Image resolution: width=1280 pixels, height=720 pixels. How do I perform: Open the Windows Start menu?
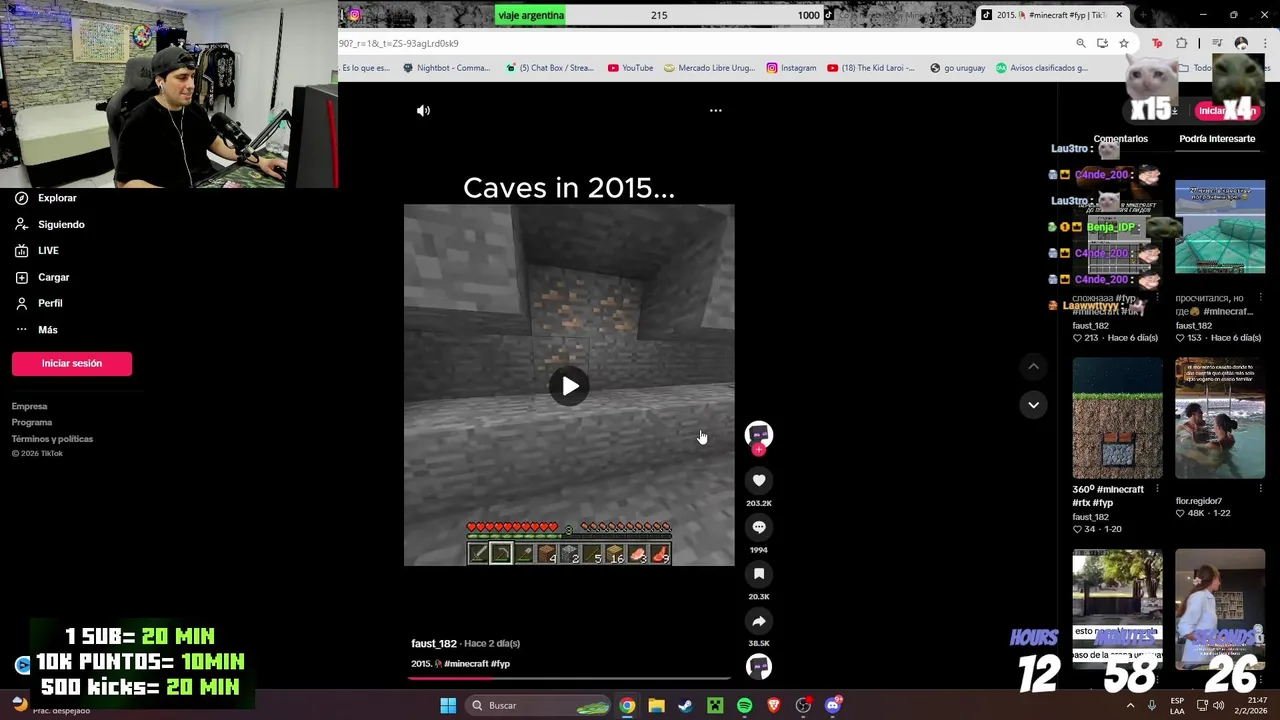click(x=448, y=706)
